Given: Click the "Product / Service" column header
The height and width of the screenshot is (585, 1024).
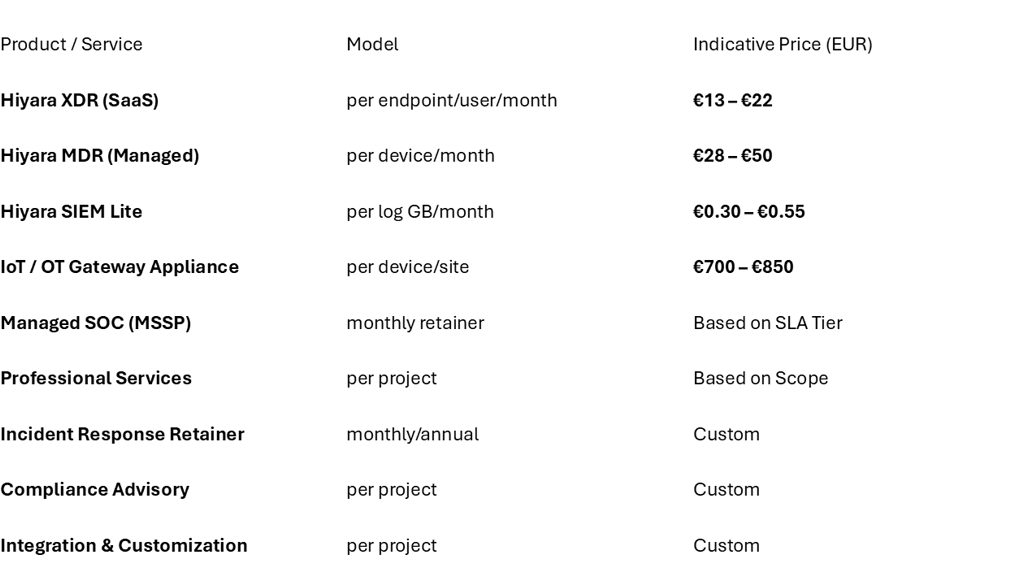Looking at the screenshot, I should click(x=71, y=45).
